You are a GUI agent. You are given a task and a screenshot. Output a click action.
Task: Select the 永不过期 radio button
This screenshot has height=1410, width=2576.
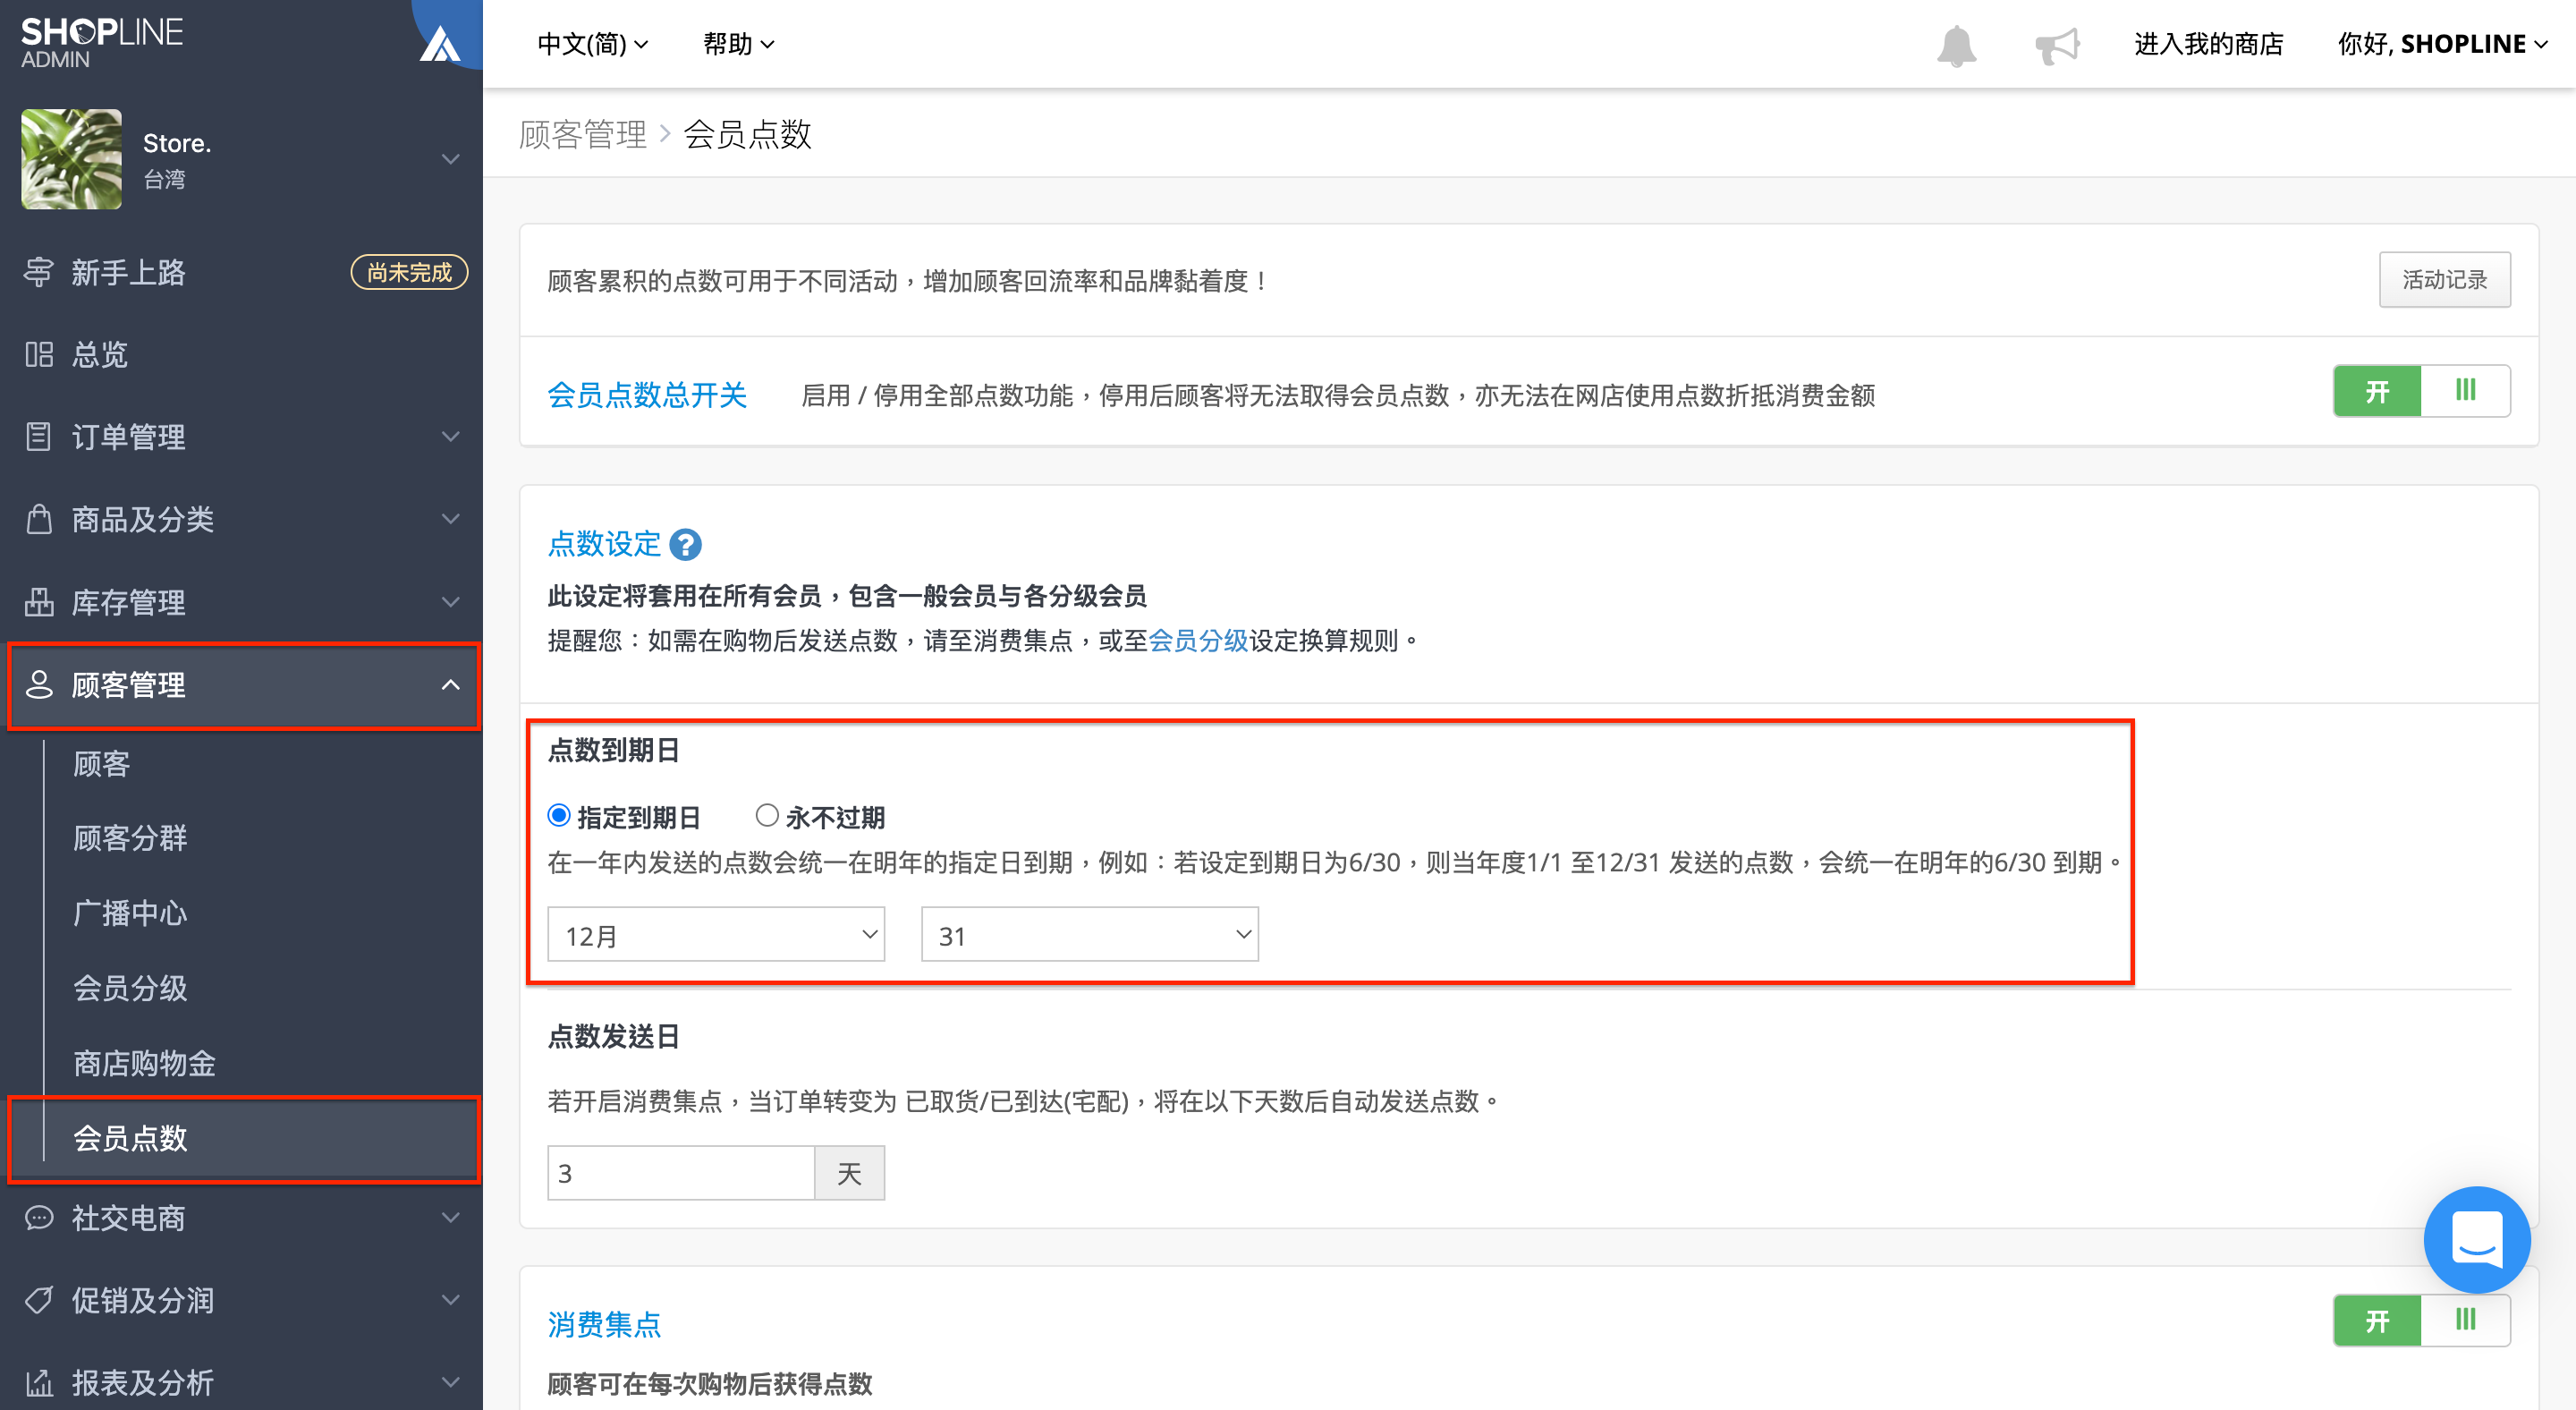(x=767, y=816)
